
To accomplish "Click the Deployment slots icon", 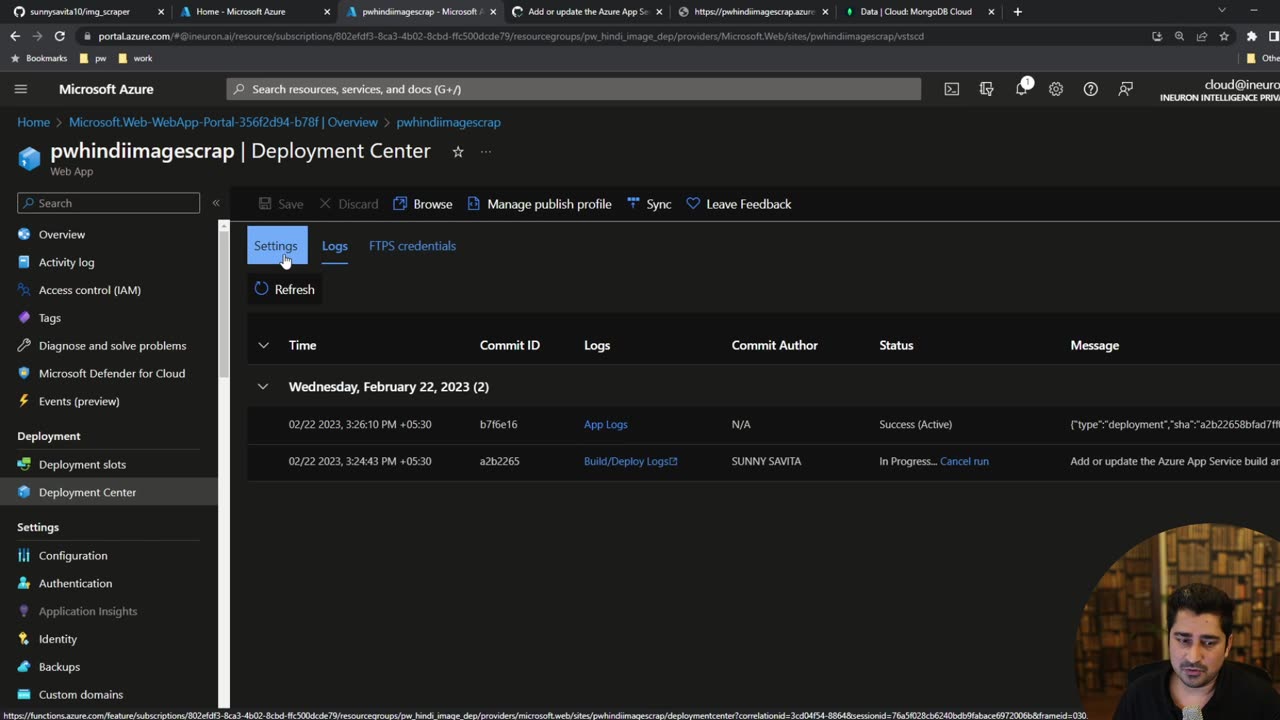I will (24, 464).
